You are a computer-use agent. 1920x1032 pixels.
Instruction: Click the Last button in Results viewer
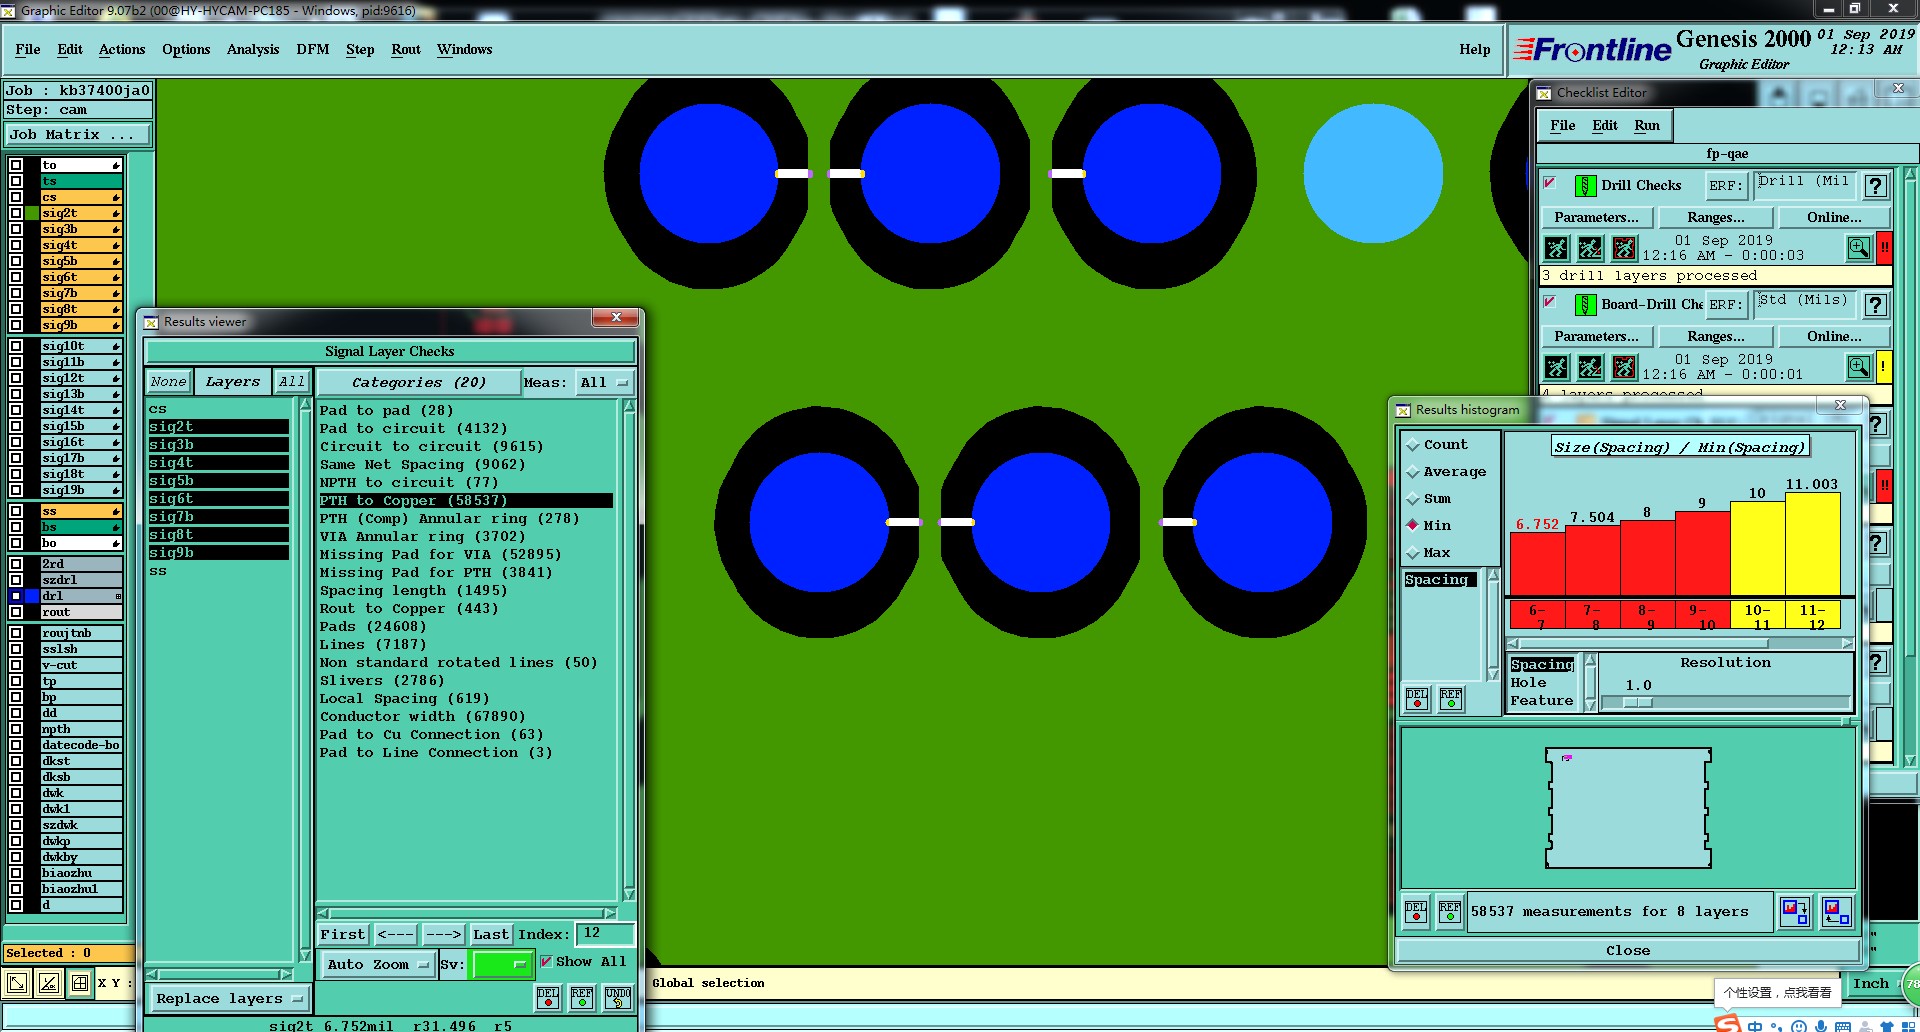[491, 935]
